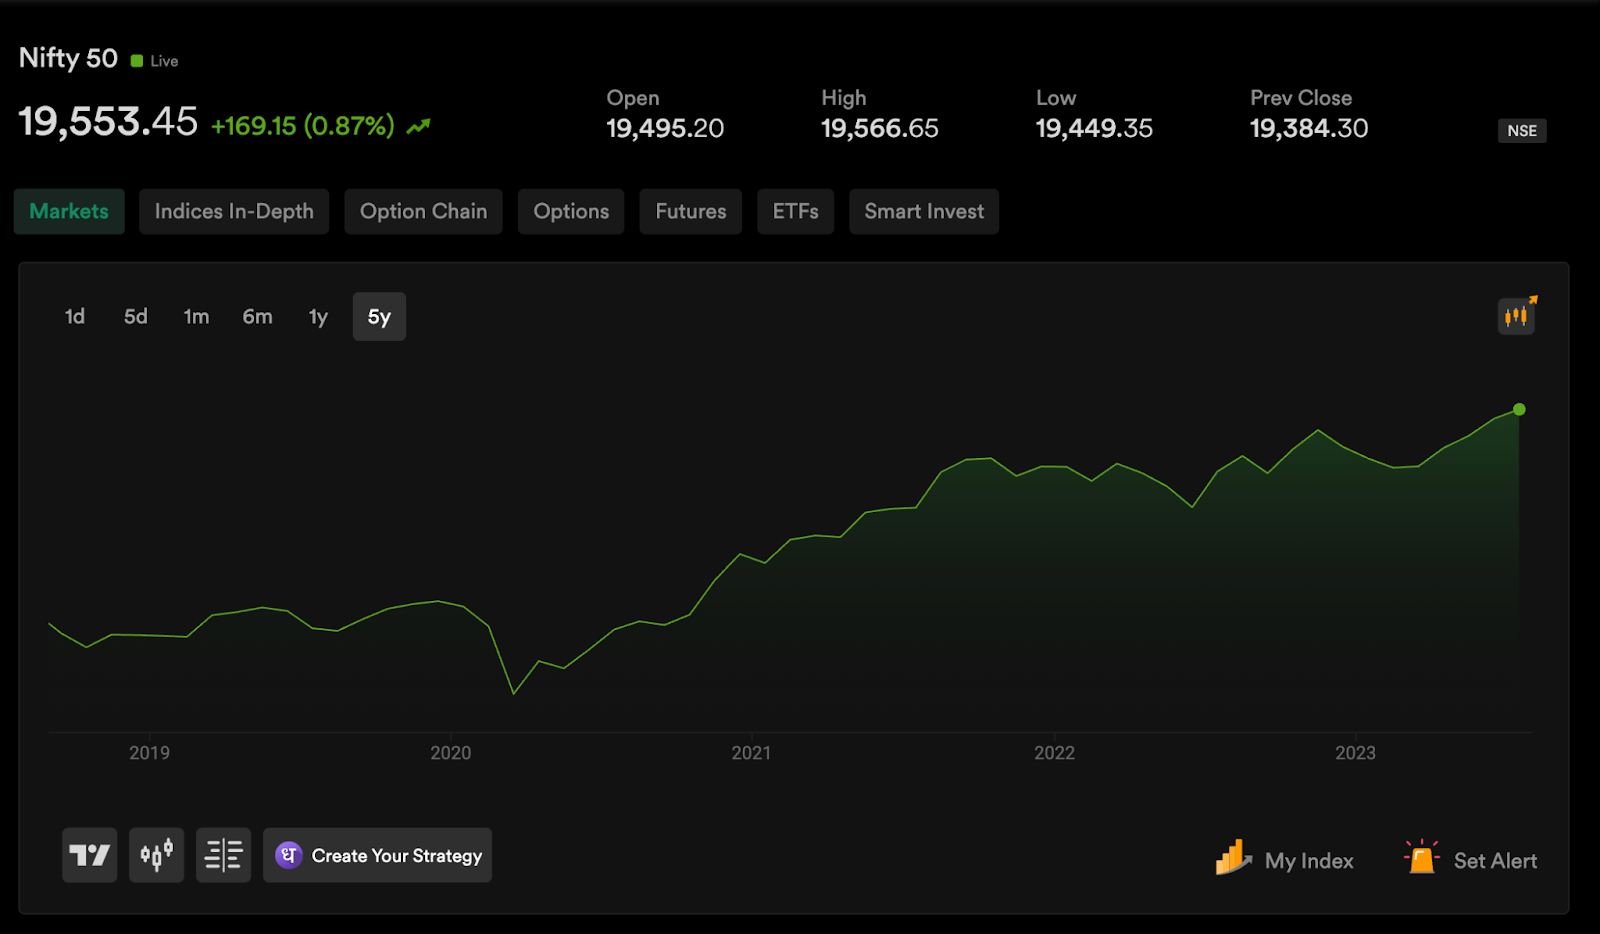Switch to the Option Chain tab
The height and width of the screenshot is (934, 1600).
click(x=424, y=211)
